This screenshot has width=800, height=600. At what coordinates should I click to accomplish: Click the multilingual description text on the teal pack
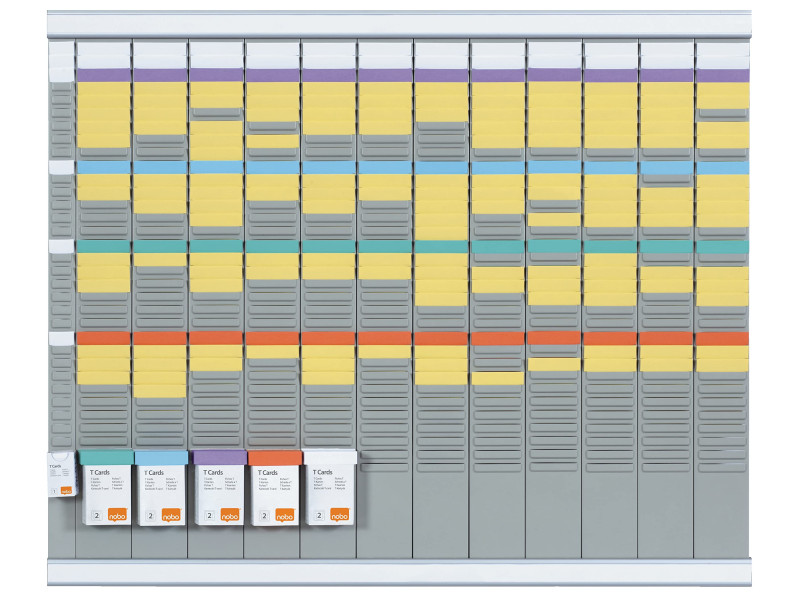[106, 484]
